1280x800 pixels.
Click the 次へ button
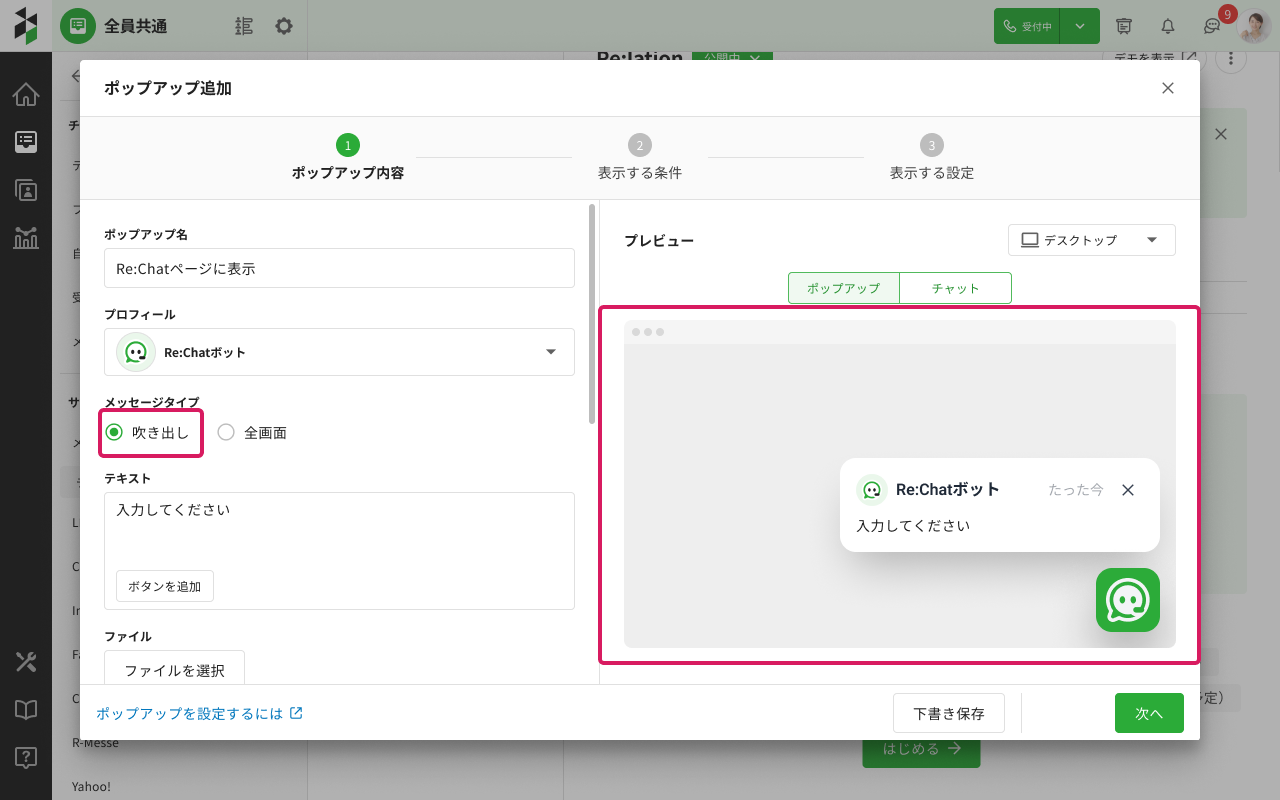[x=1149, y=713]
